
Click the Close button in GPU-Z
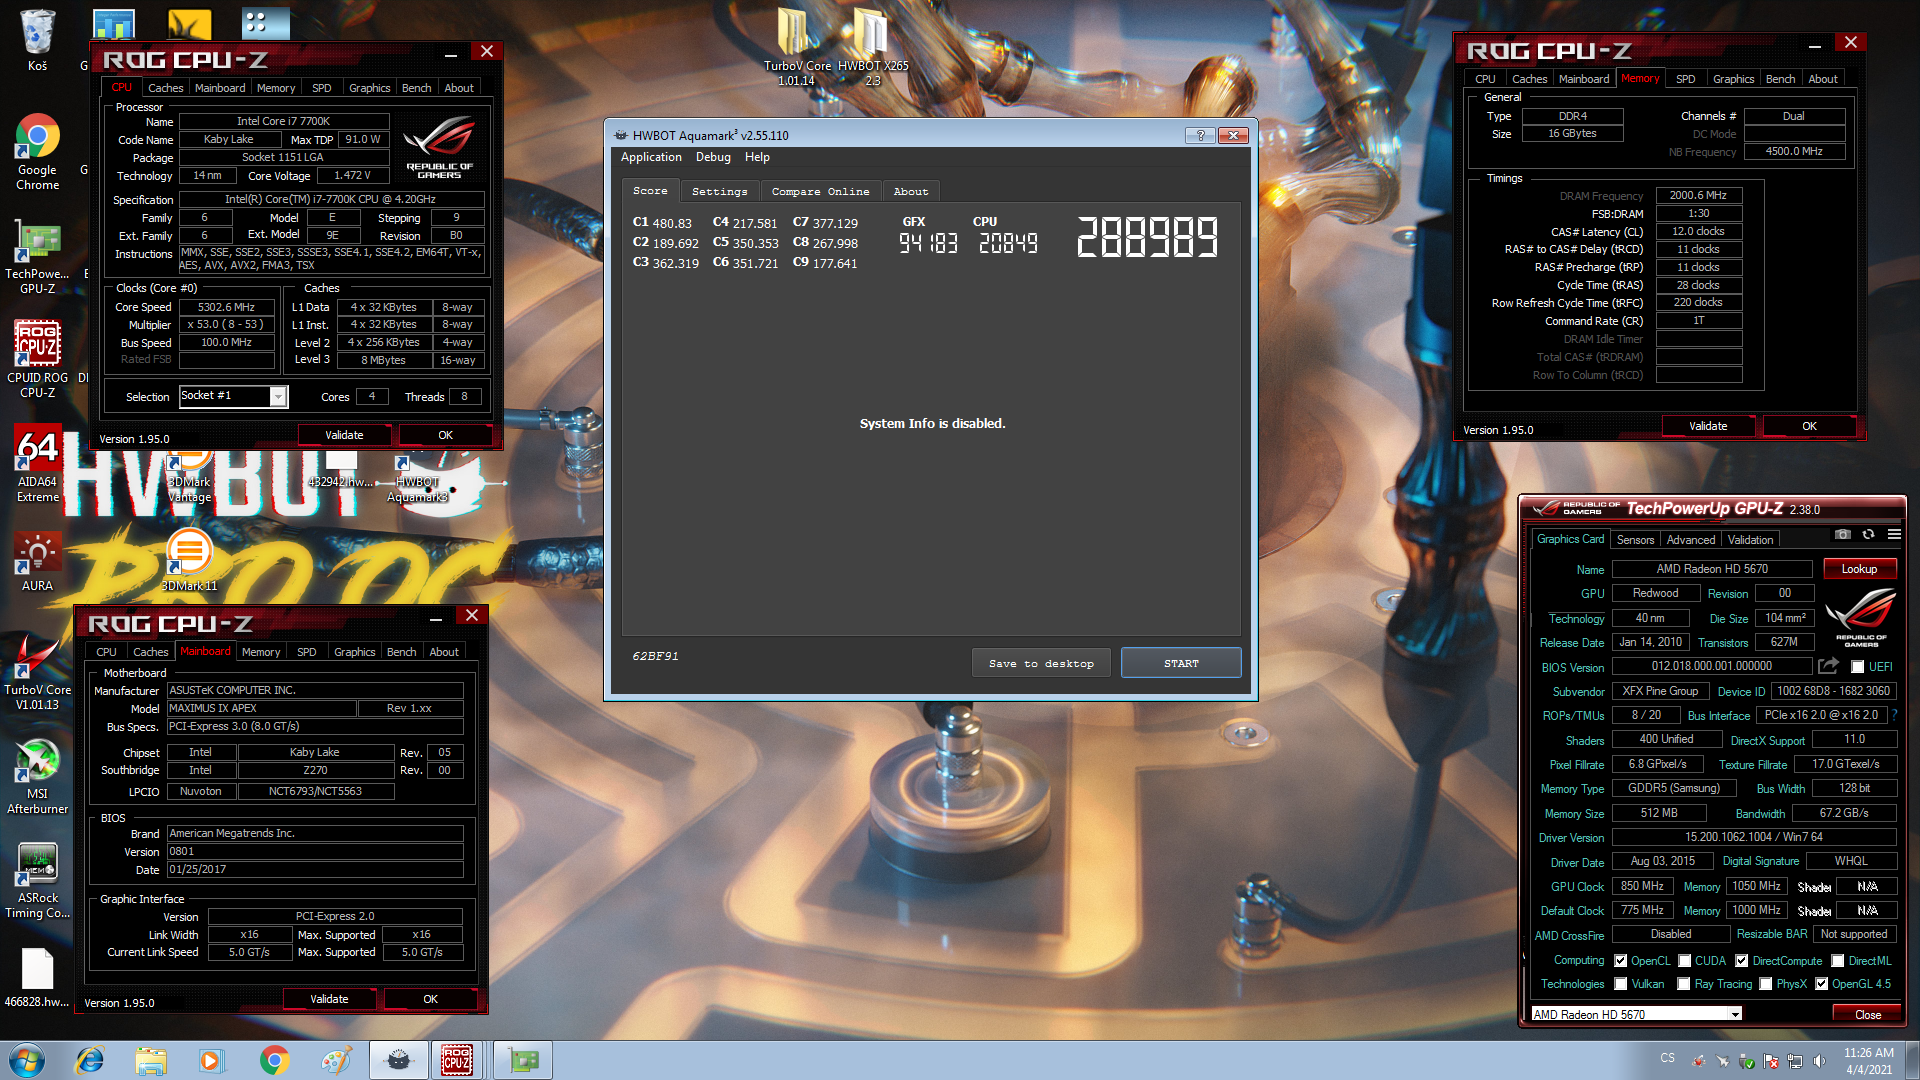pyautogui.click(x=1867, y=1014)
